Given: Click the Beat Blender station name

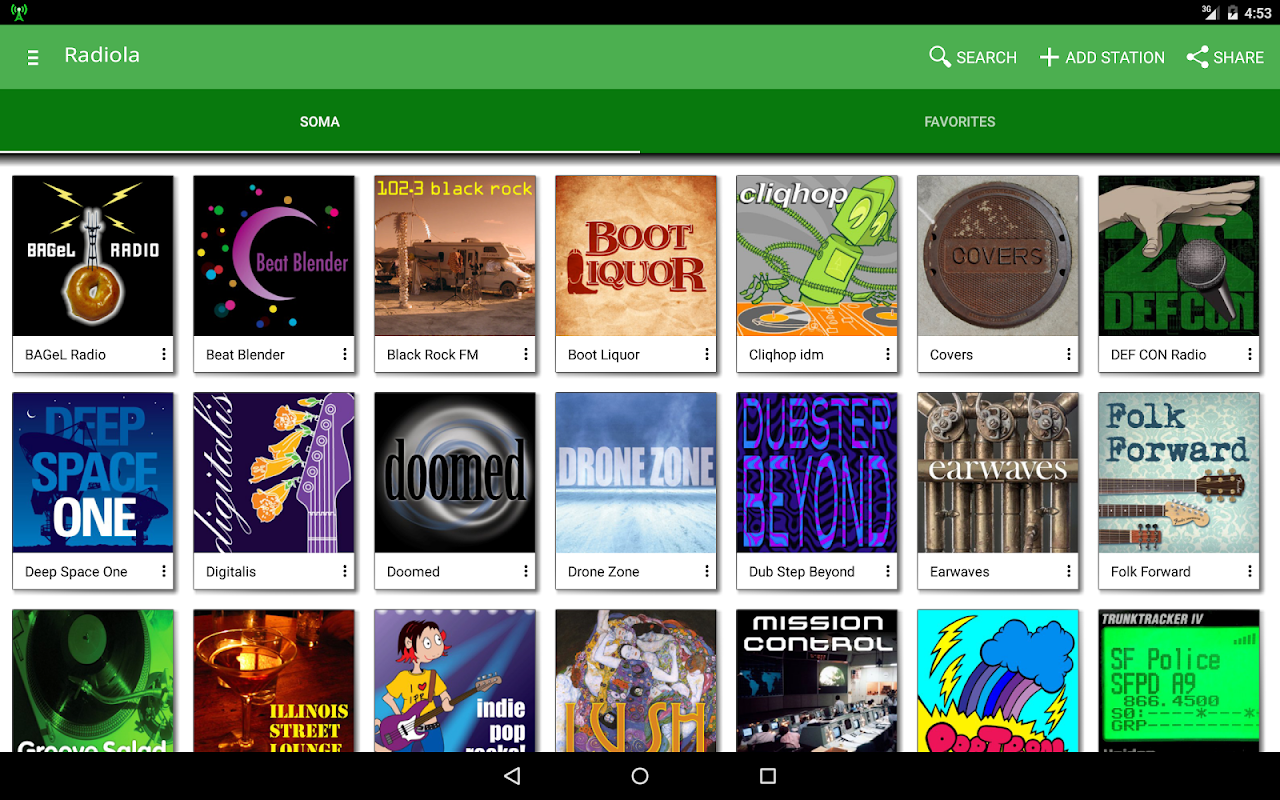Looking at the screenshot, I should (x=245, y=355).
